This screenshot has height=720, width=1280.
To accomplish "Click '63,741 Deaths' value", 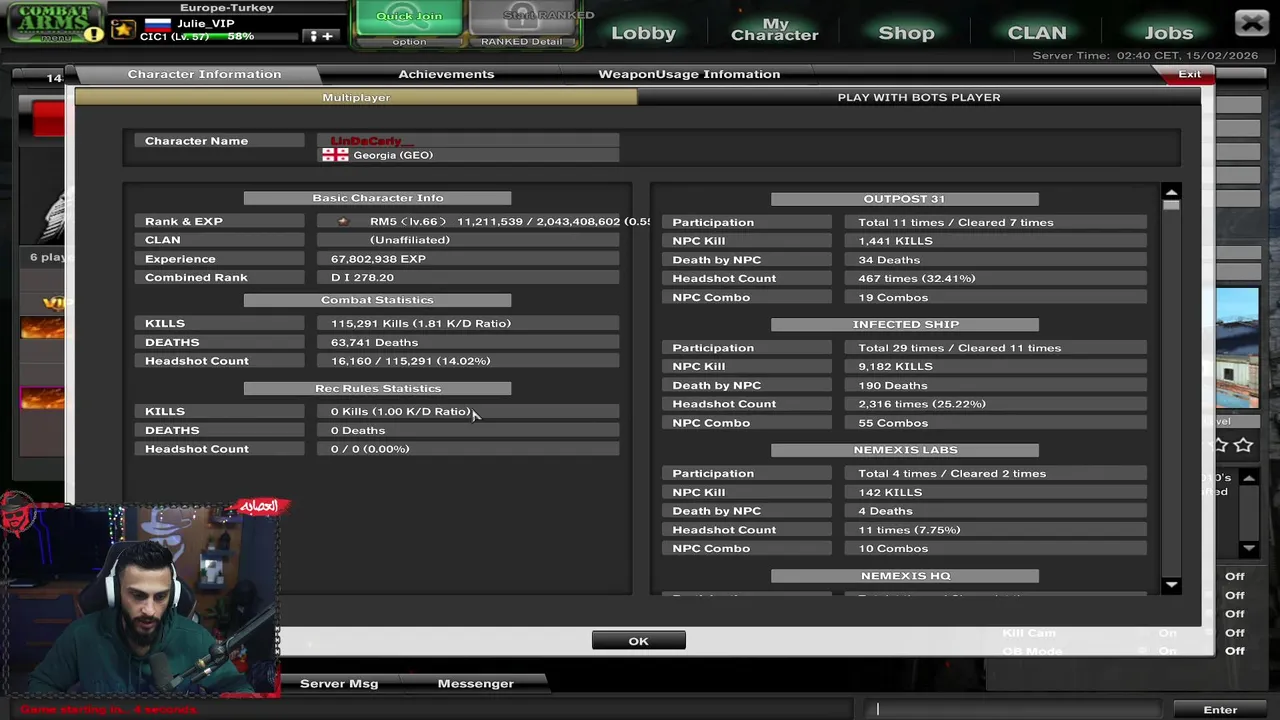I will click(x=374, y=342).
